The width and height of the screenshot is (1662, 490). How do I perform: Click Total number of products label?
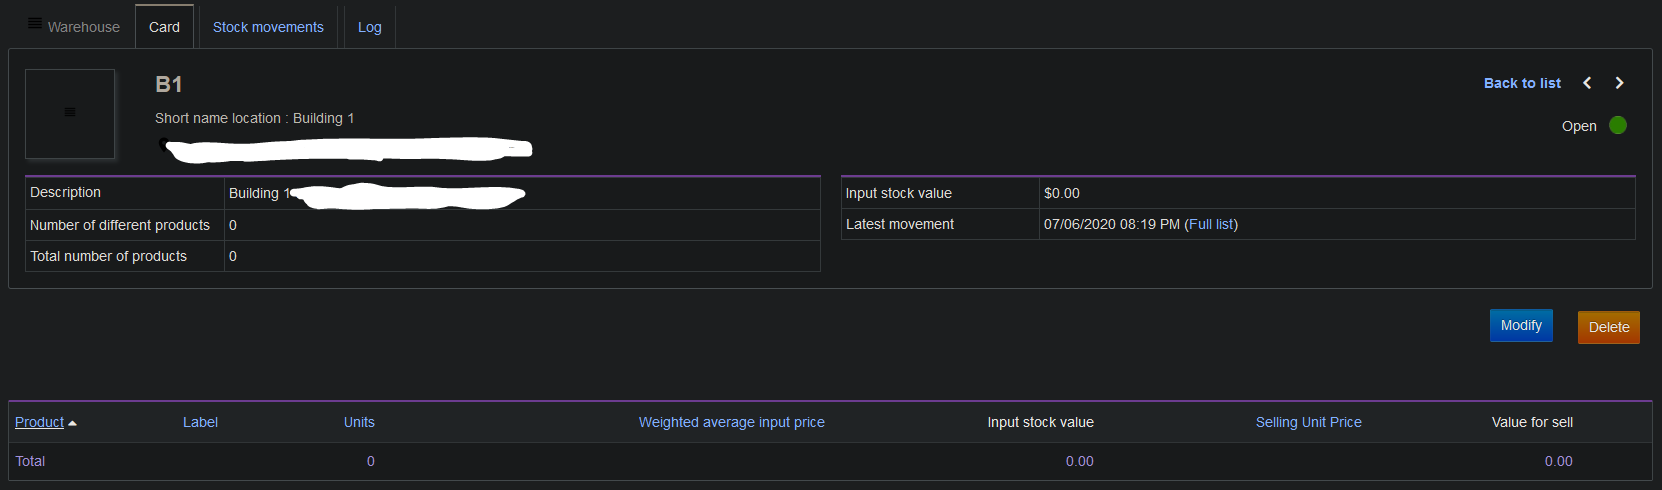pos(108,256)
